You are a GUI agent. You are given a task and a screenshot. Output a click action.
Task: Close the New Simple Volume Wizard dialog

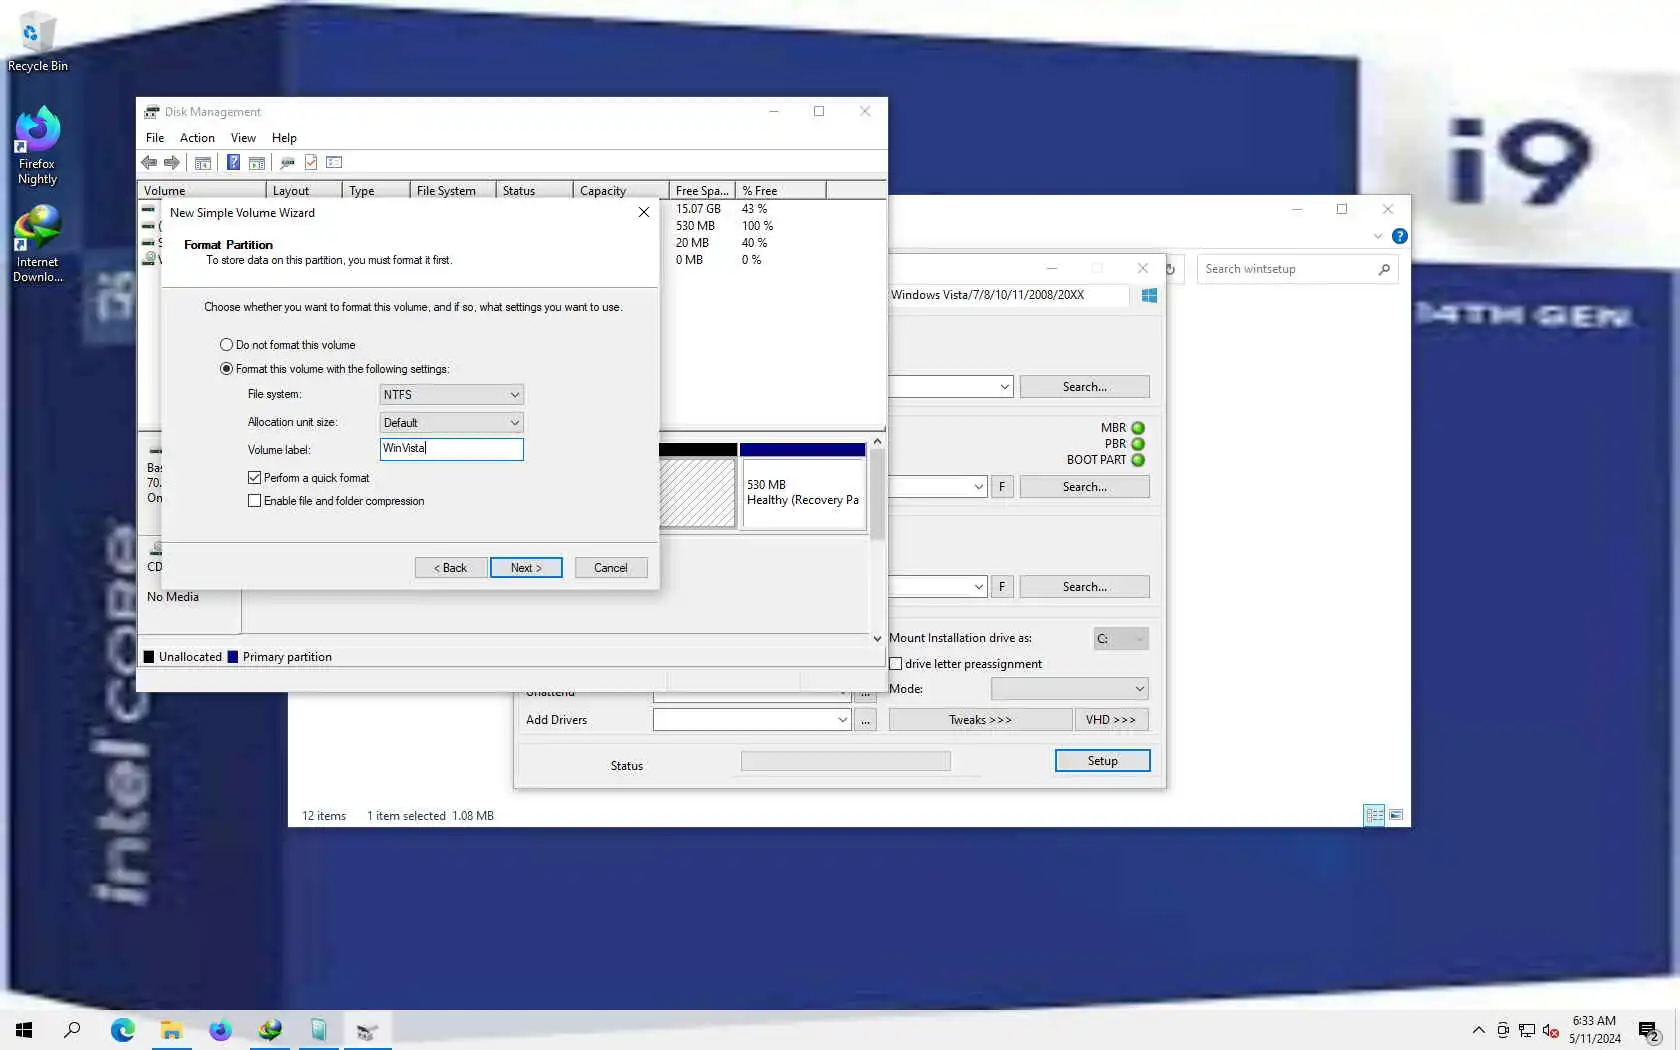644,212
